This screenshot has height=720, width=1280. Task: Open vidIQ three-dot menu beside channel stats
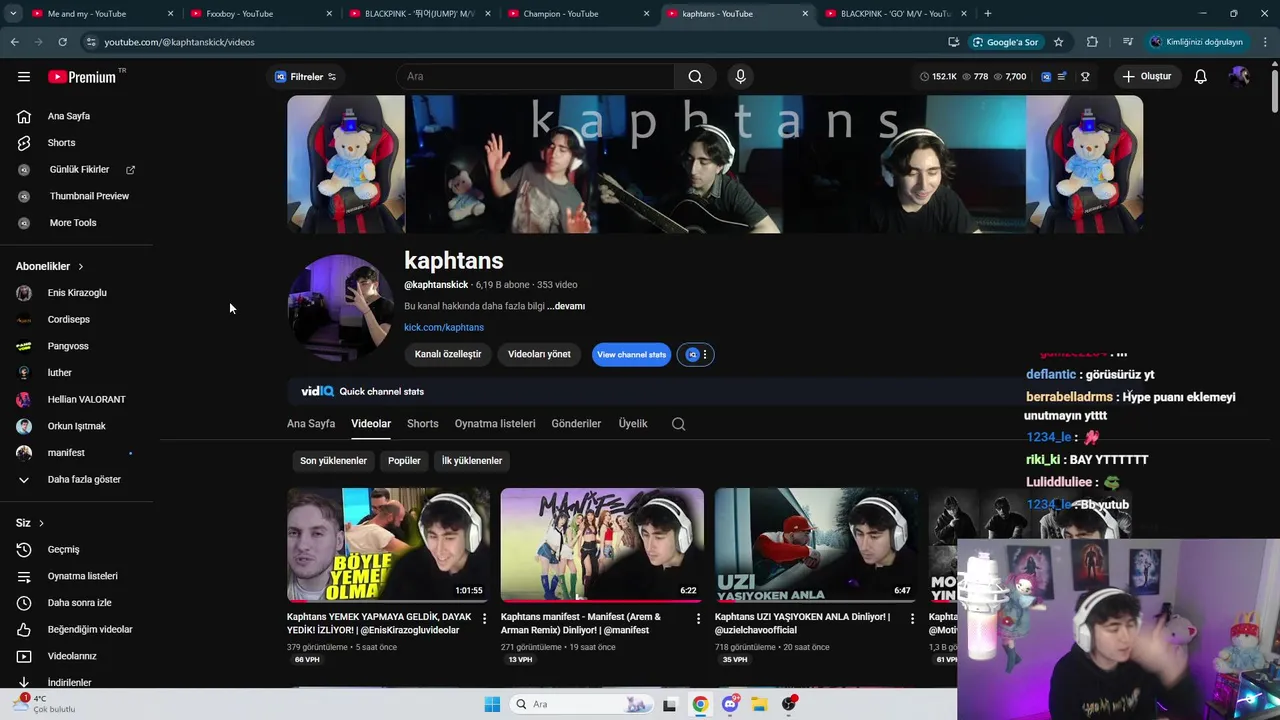[x=704, y=354]
